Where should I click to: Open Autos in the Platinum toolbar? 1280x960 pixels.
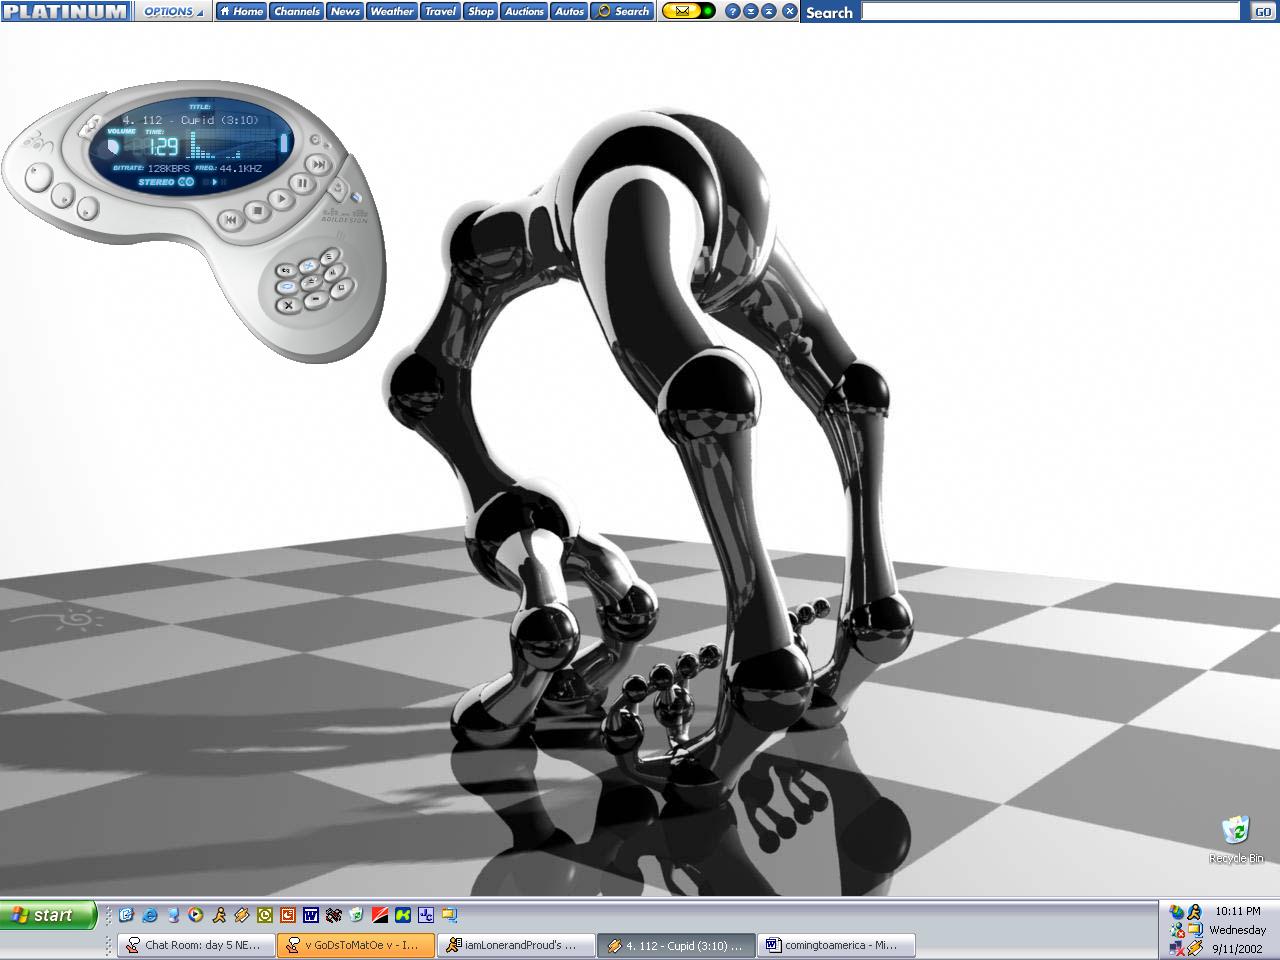tap(569, 11)
